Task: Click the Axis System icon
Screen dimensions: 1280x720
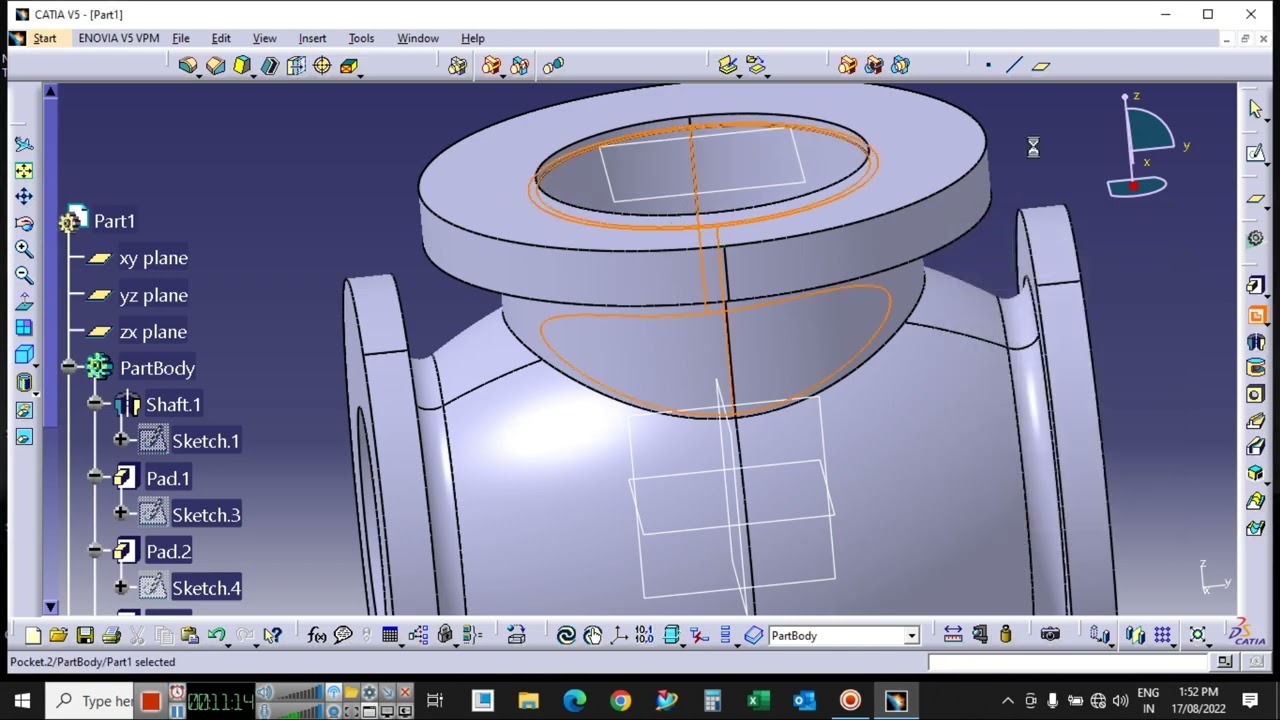Action: [x=619, y=635]
